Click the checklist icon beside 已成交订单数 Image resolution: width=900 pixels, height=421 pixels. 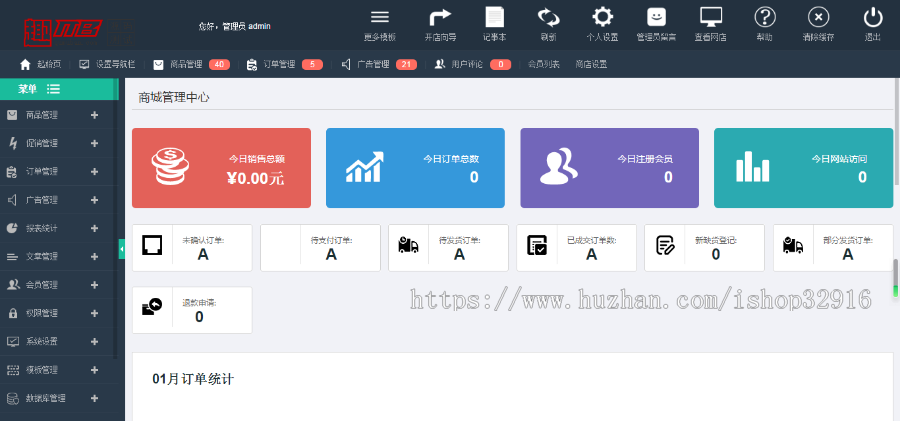(x=537, y=245)
